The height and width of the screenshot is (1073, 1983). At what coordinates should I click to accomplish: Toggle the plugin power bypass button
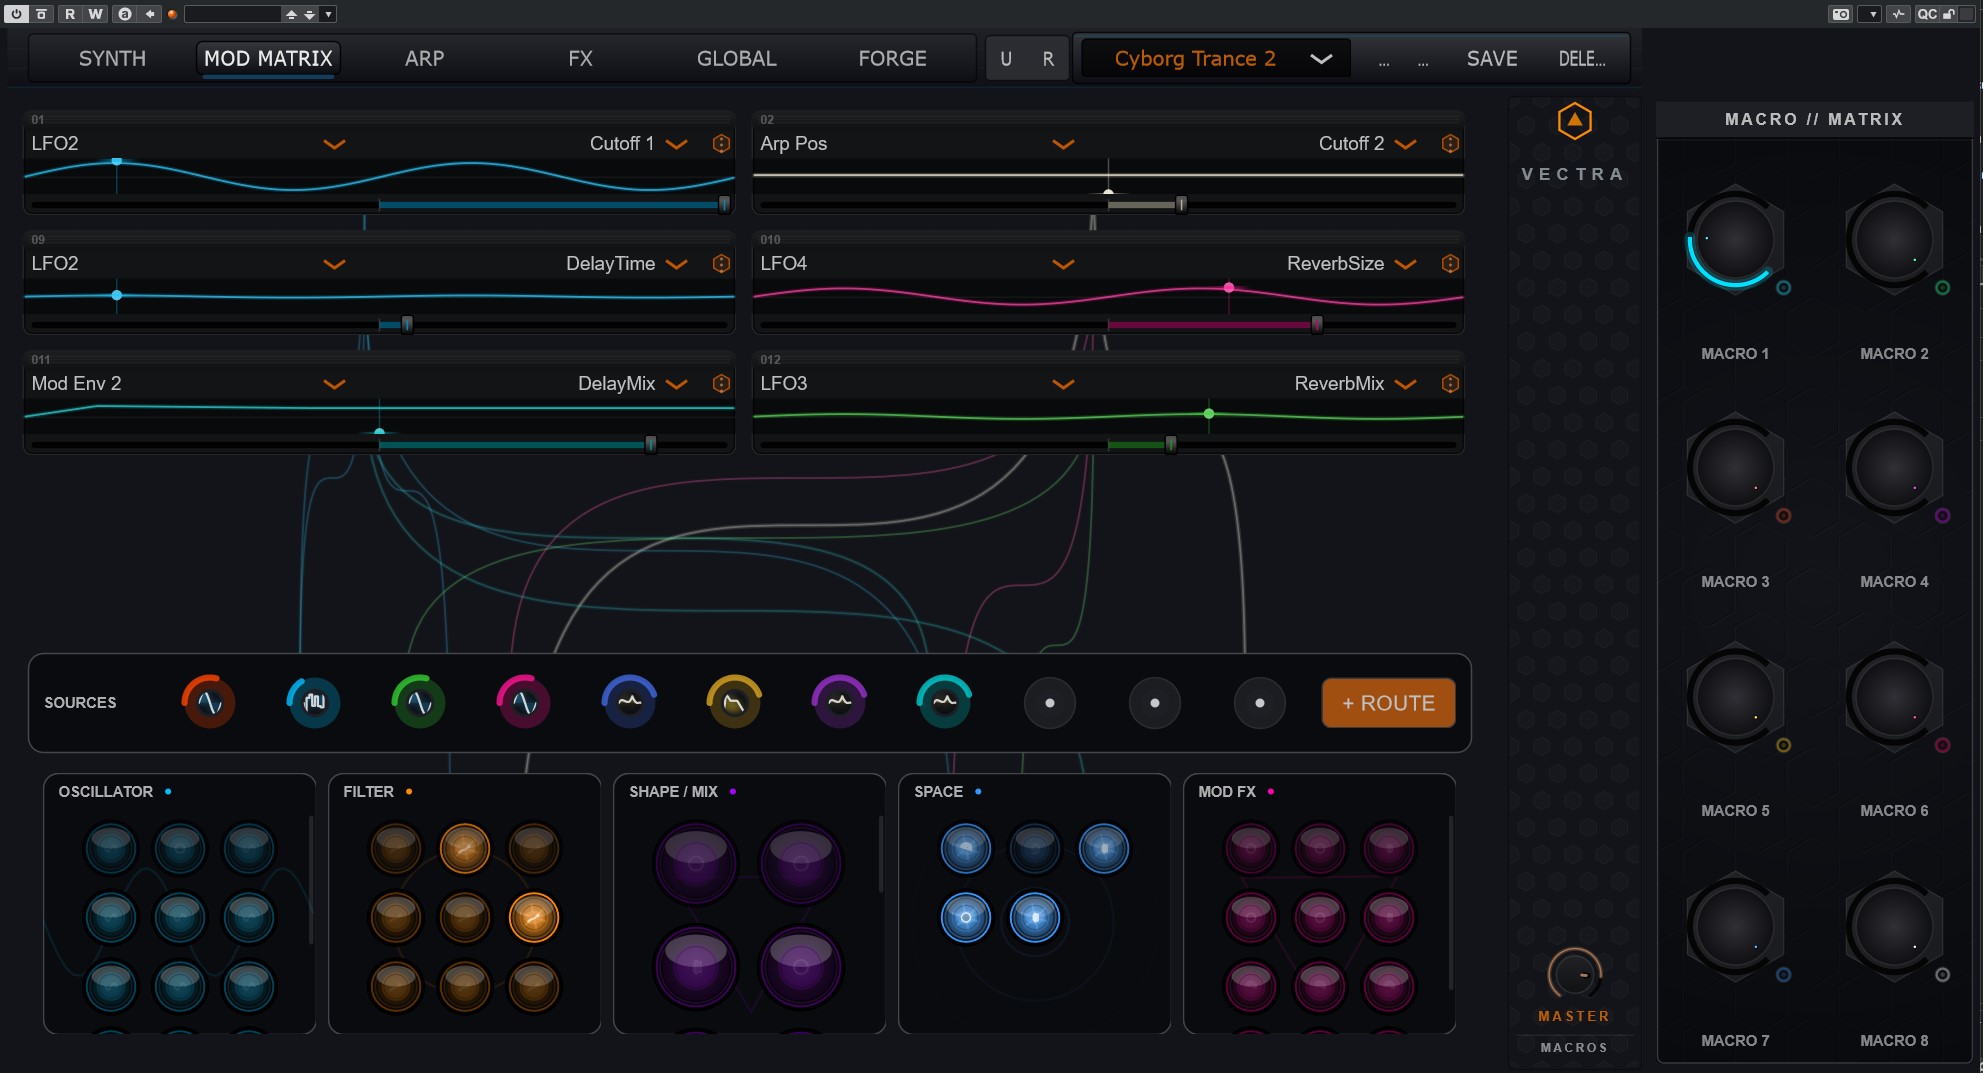(x=16, y=14)
